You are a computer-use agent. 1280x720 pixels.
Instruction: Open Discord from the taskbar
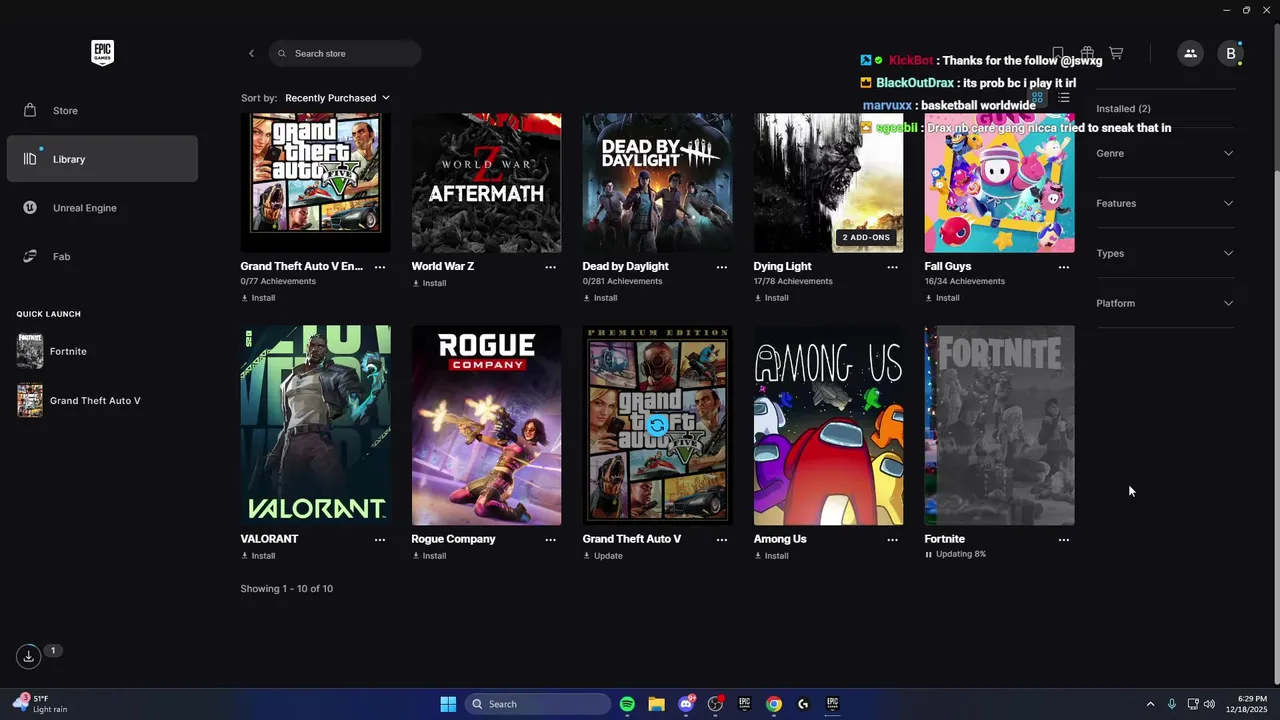pos(686,704)
